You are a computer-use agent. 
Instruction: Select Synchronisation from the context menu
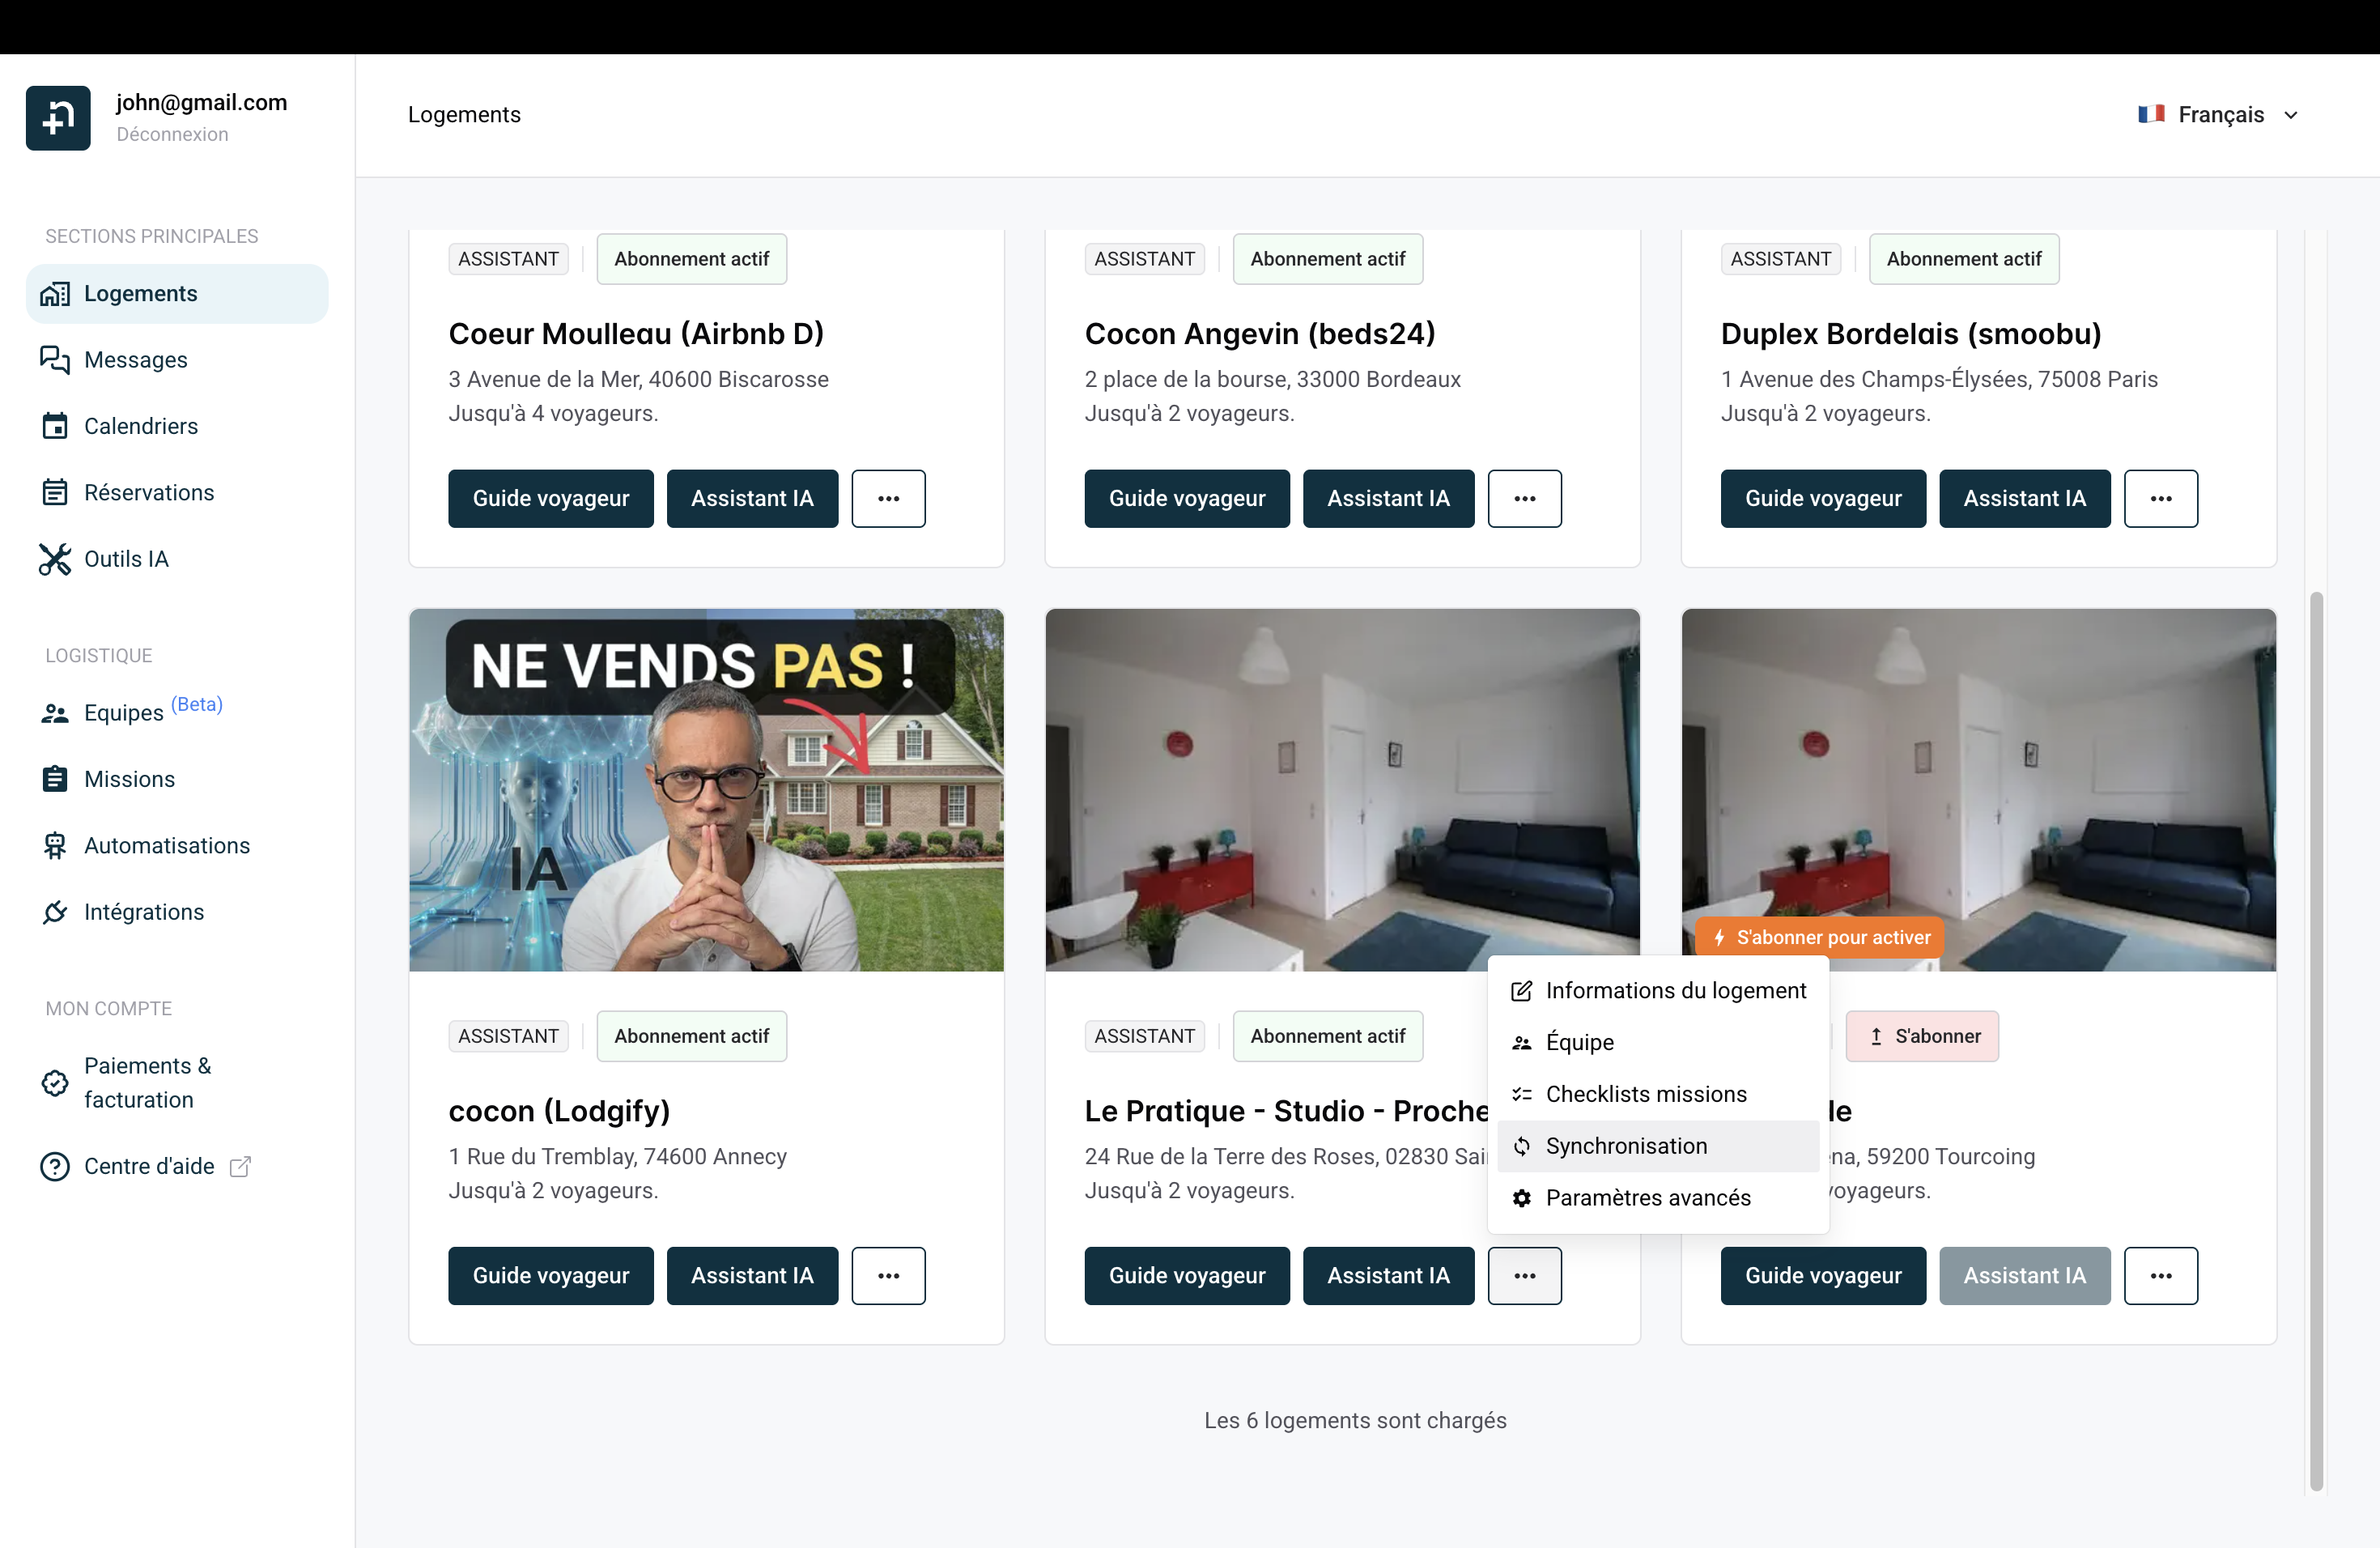click(x=1626, y=1146)
